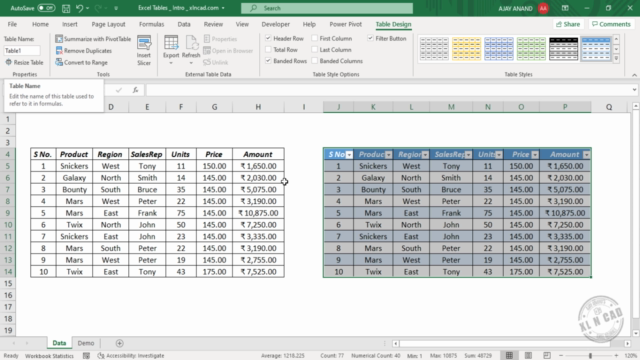Open the SalesRep column filter dropdown
This screenshot has height=360, width=640.
point(468,155)
